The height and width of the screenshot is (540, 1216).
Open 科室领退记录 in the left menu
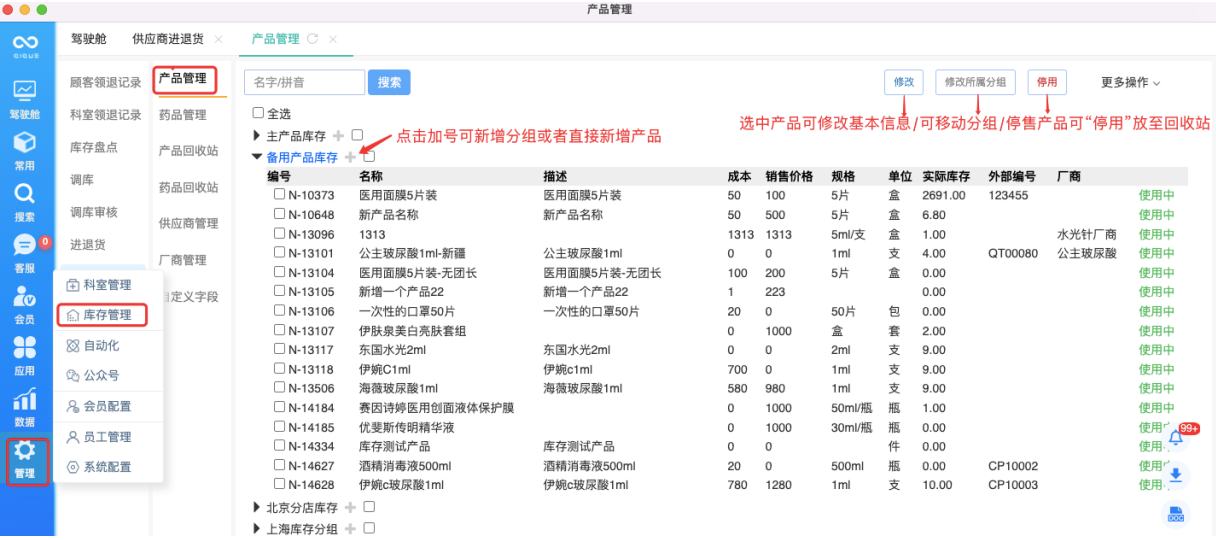106,115
